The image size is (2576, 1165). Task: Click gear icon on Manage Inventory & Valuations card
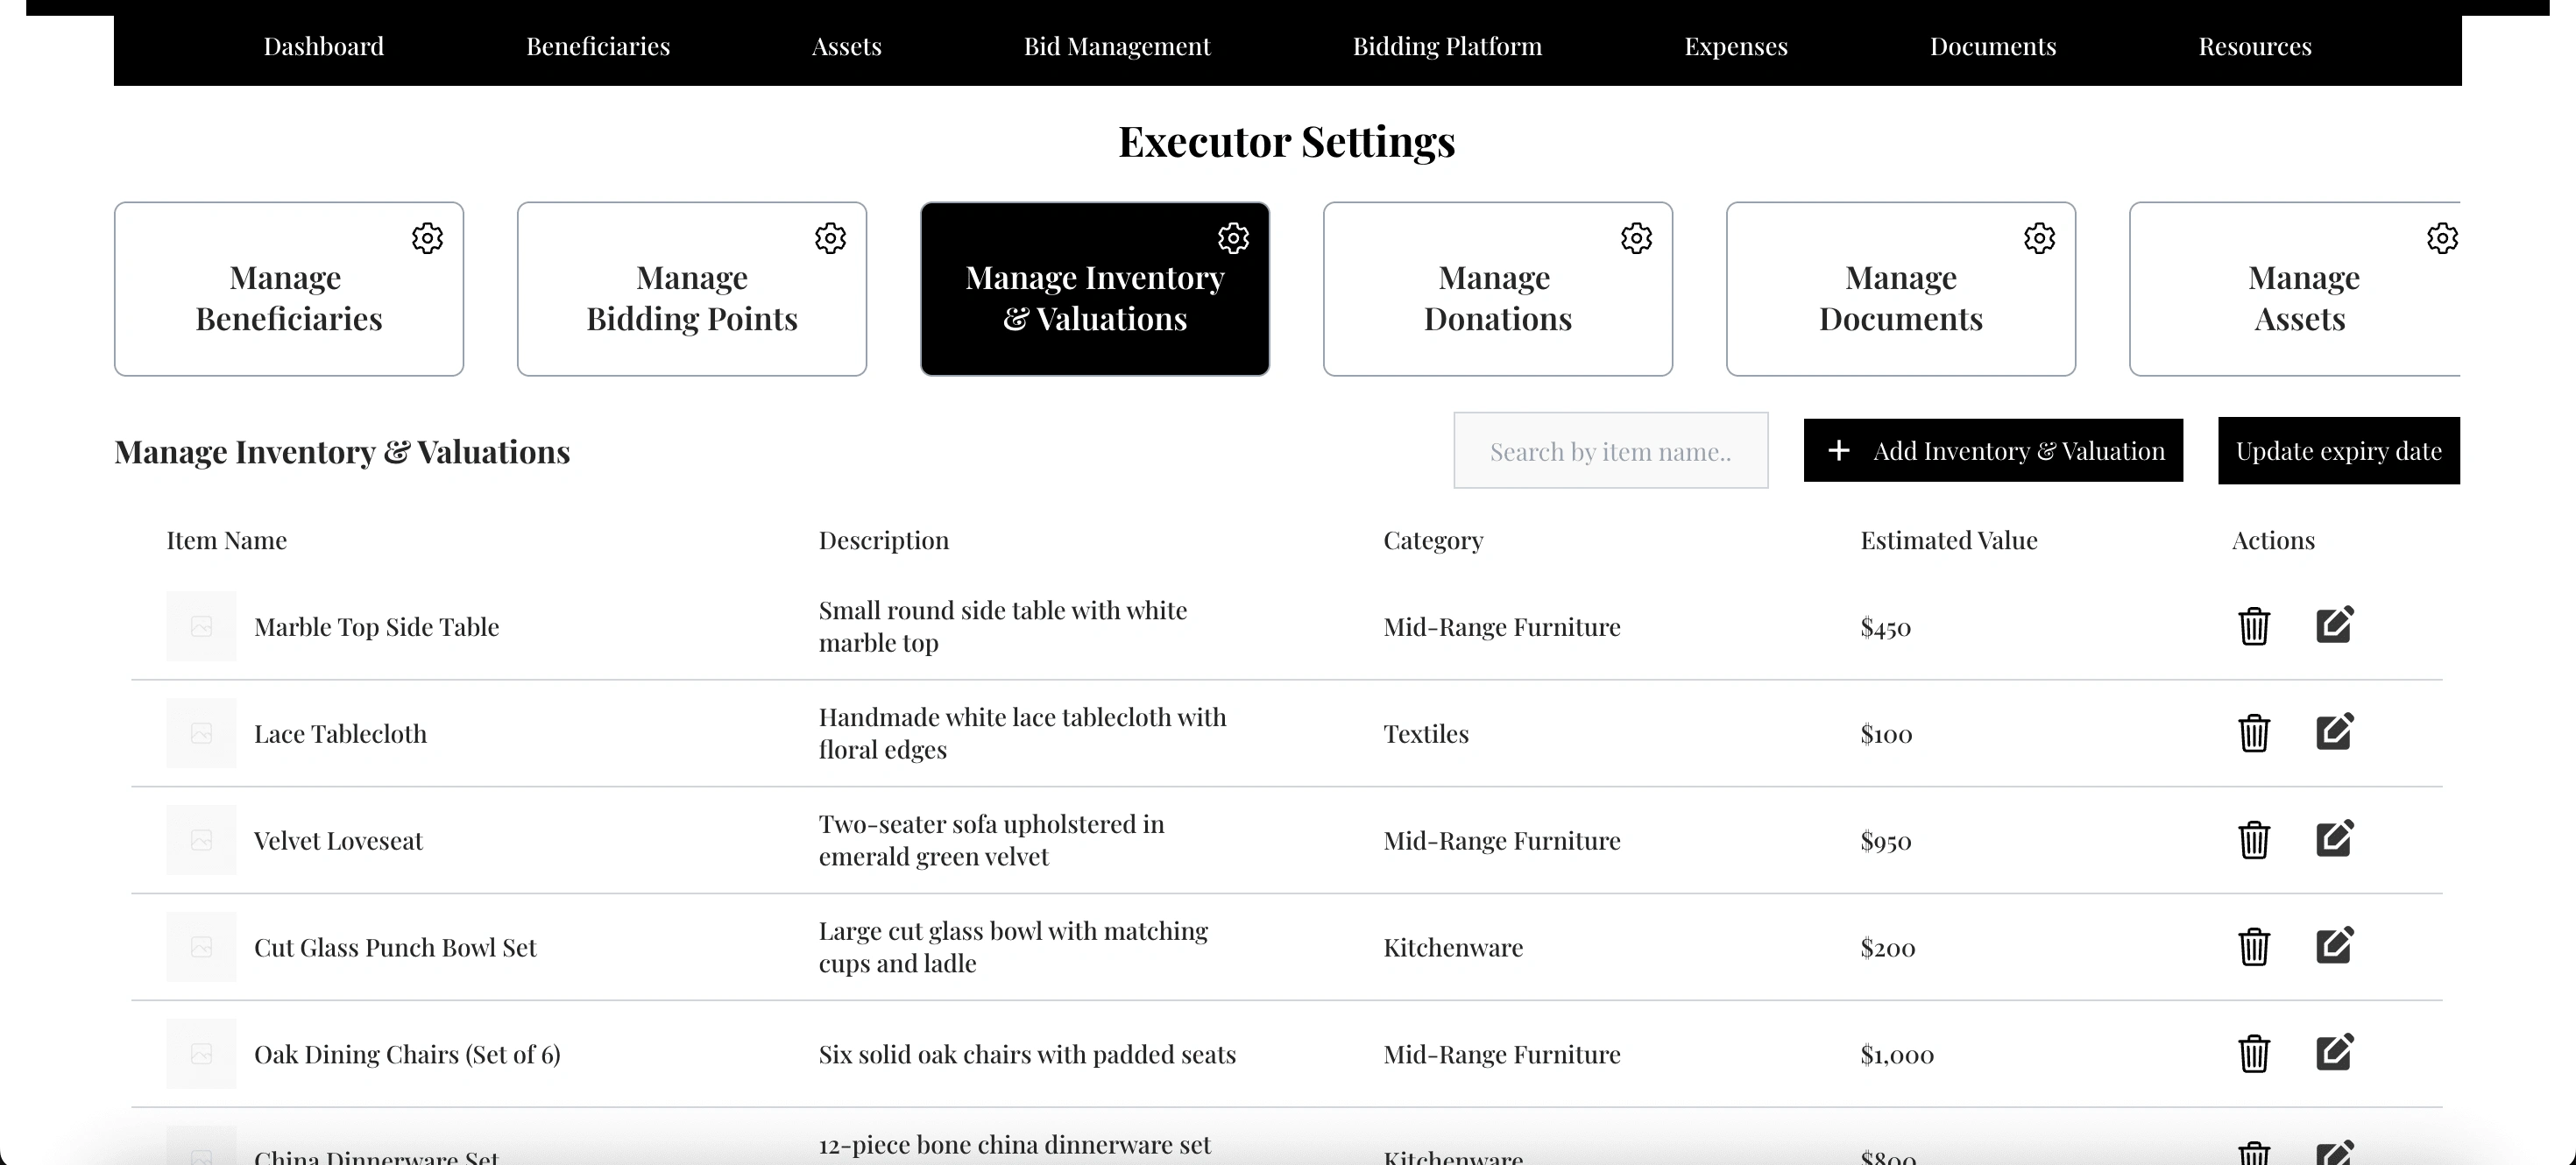1233,238
